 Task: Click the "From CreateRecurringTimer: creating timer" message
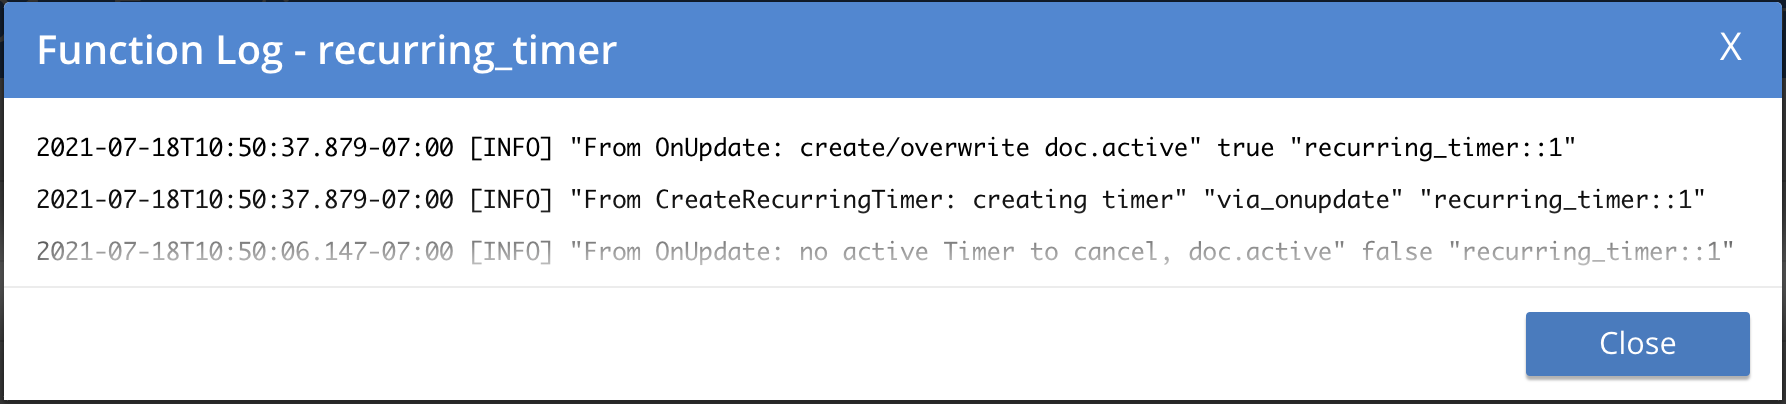tap(878, 200)
